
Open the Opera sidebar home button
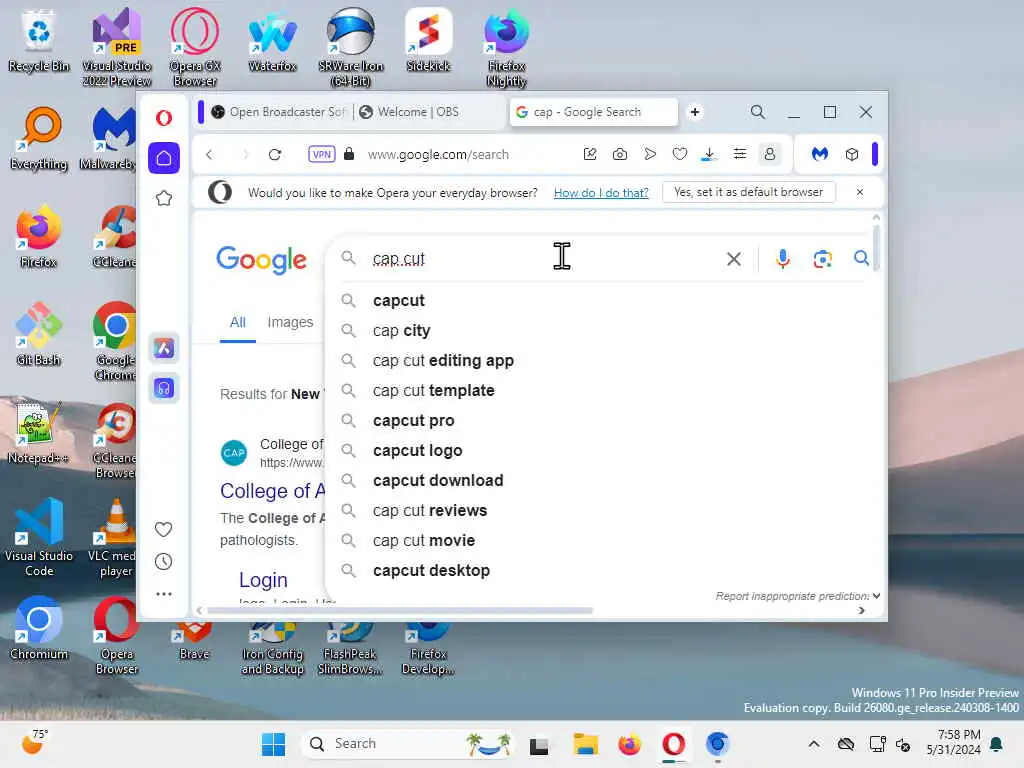[164, 158]
